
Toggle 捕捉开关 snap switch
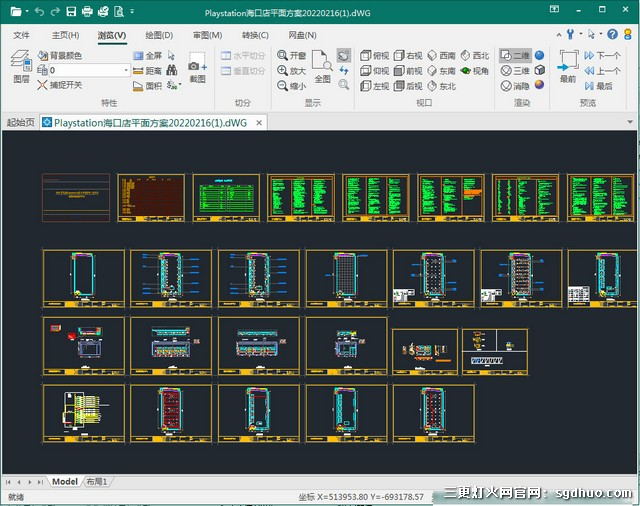60,85
